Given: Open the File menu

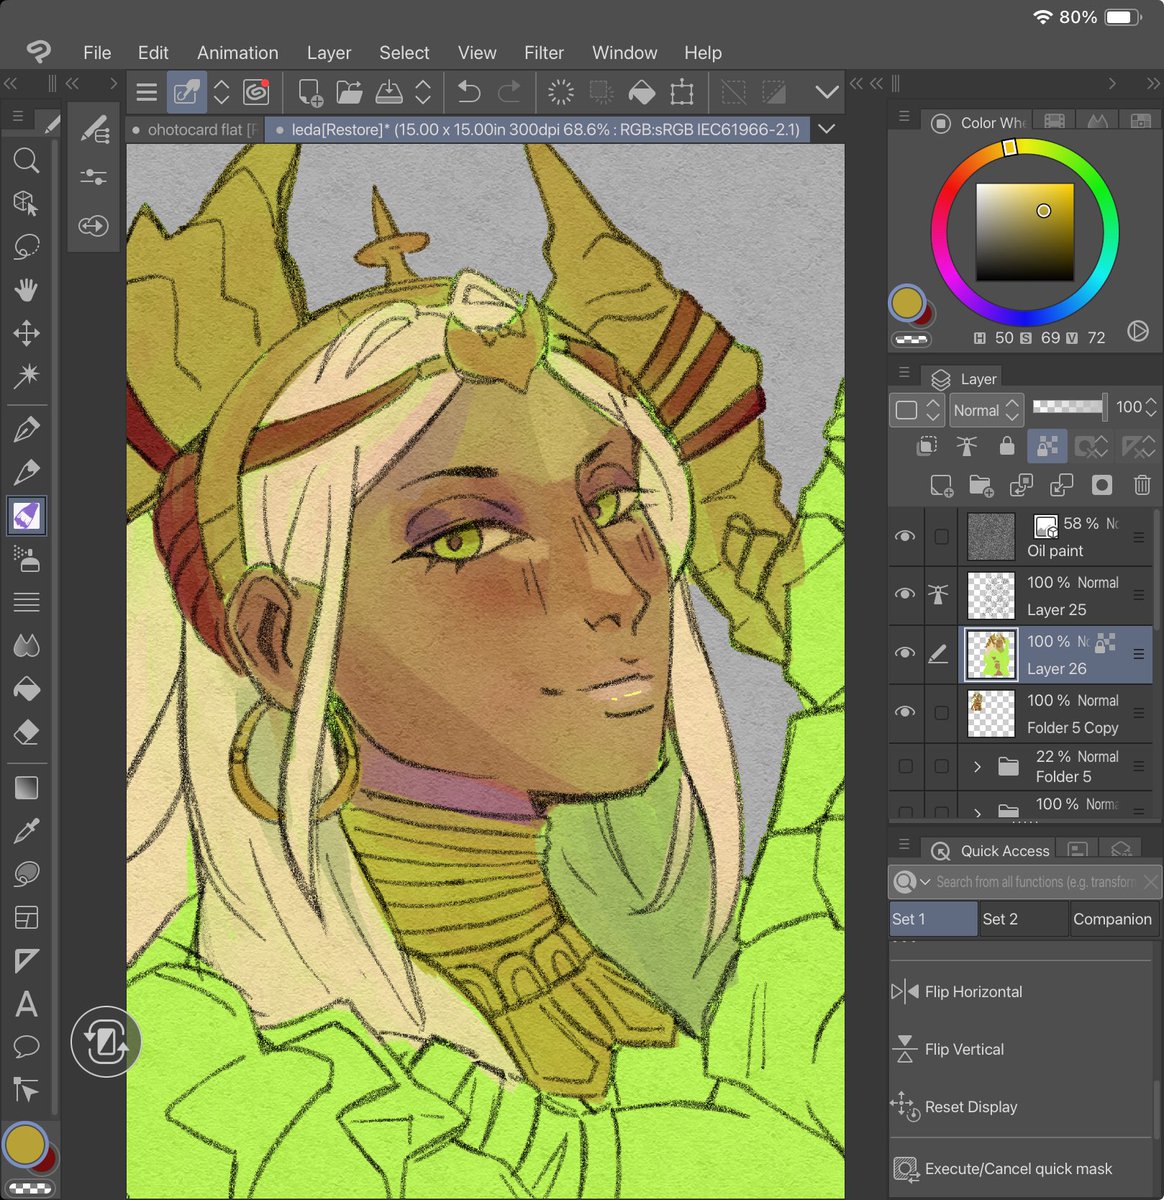Looking at the screenshot, I should pos(97,53).
